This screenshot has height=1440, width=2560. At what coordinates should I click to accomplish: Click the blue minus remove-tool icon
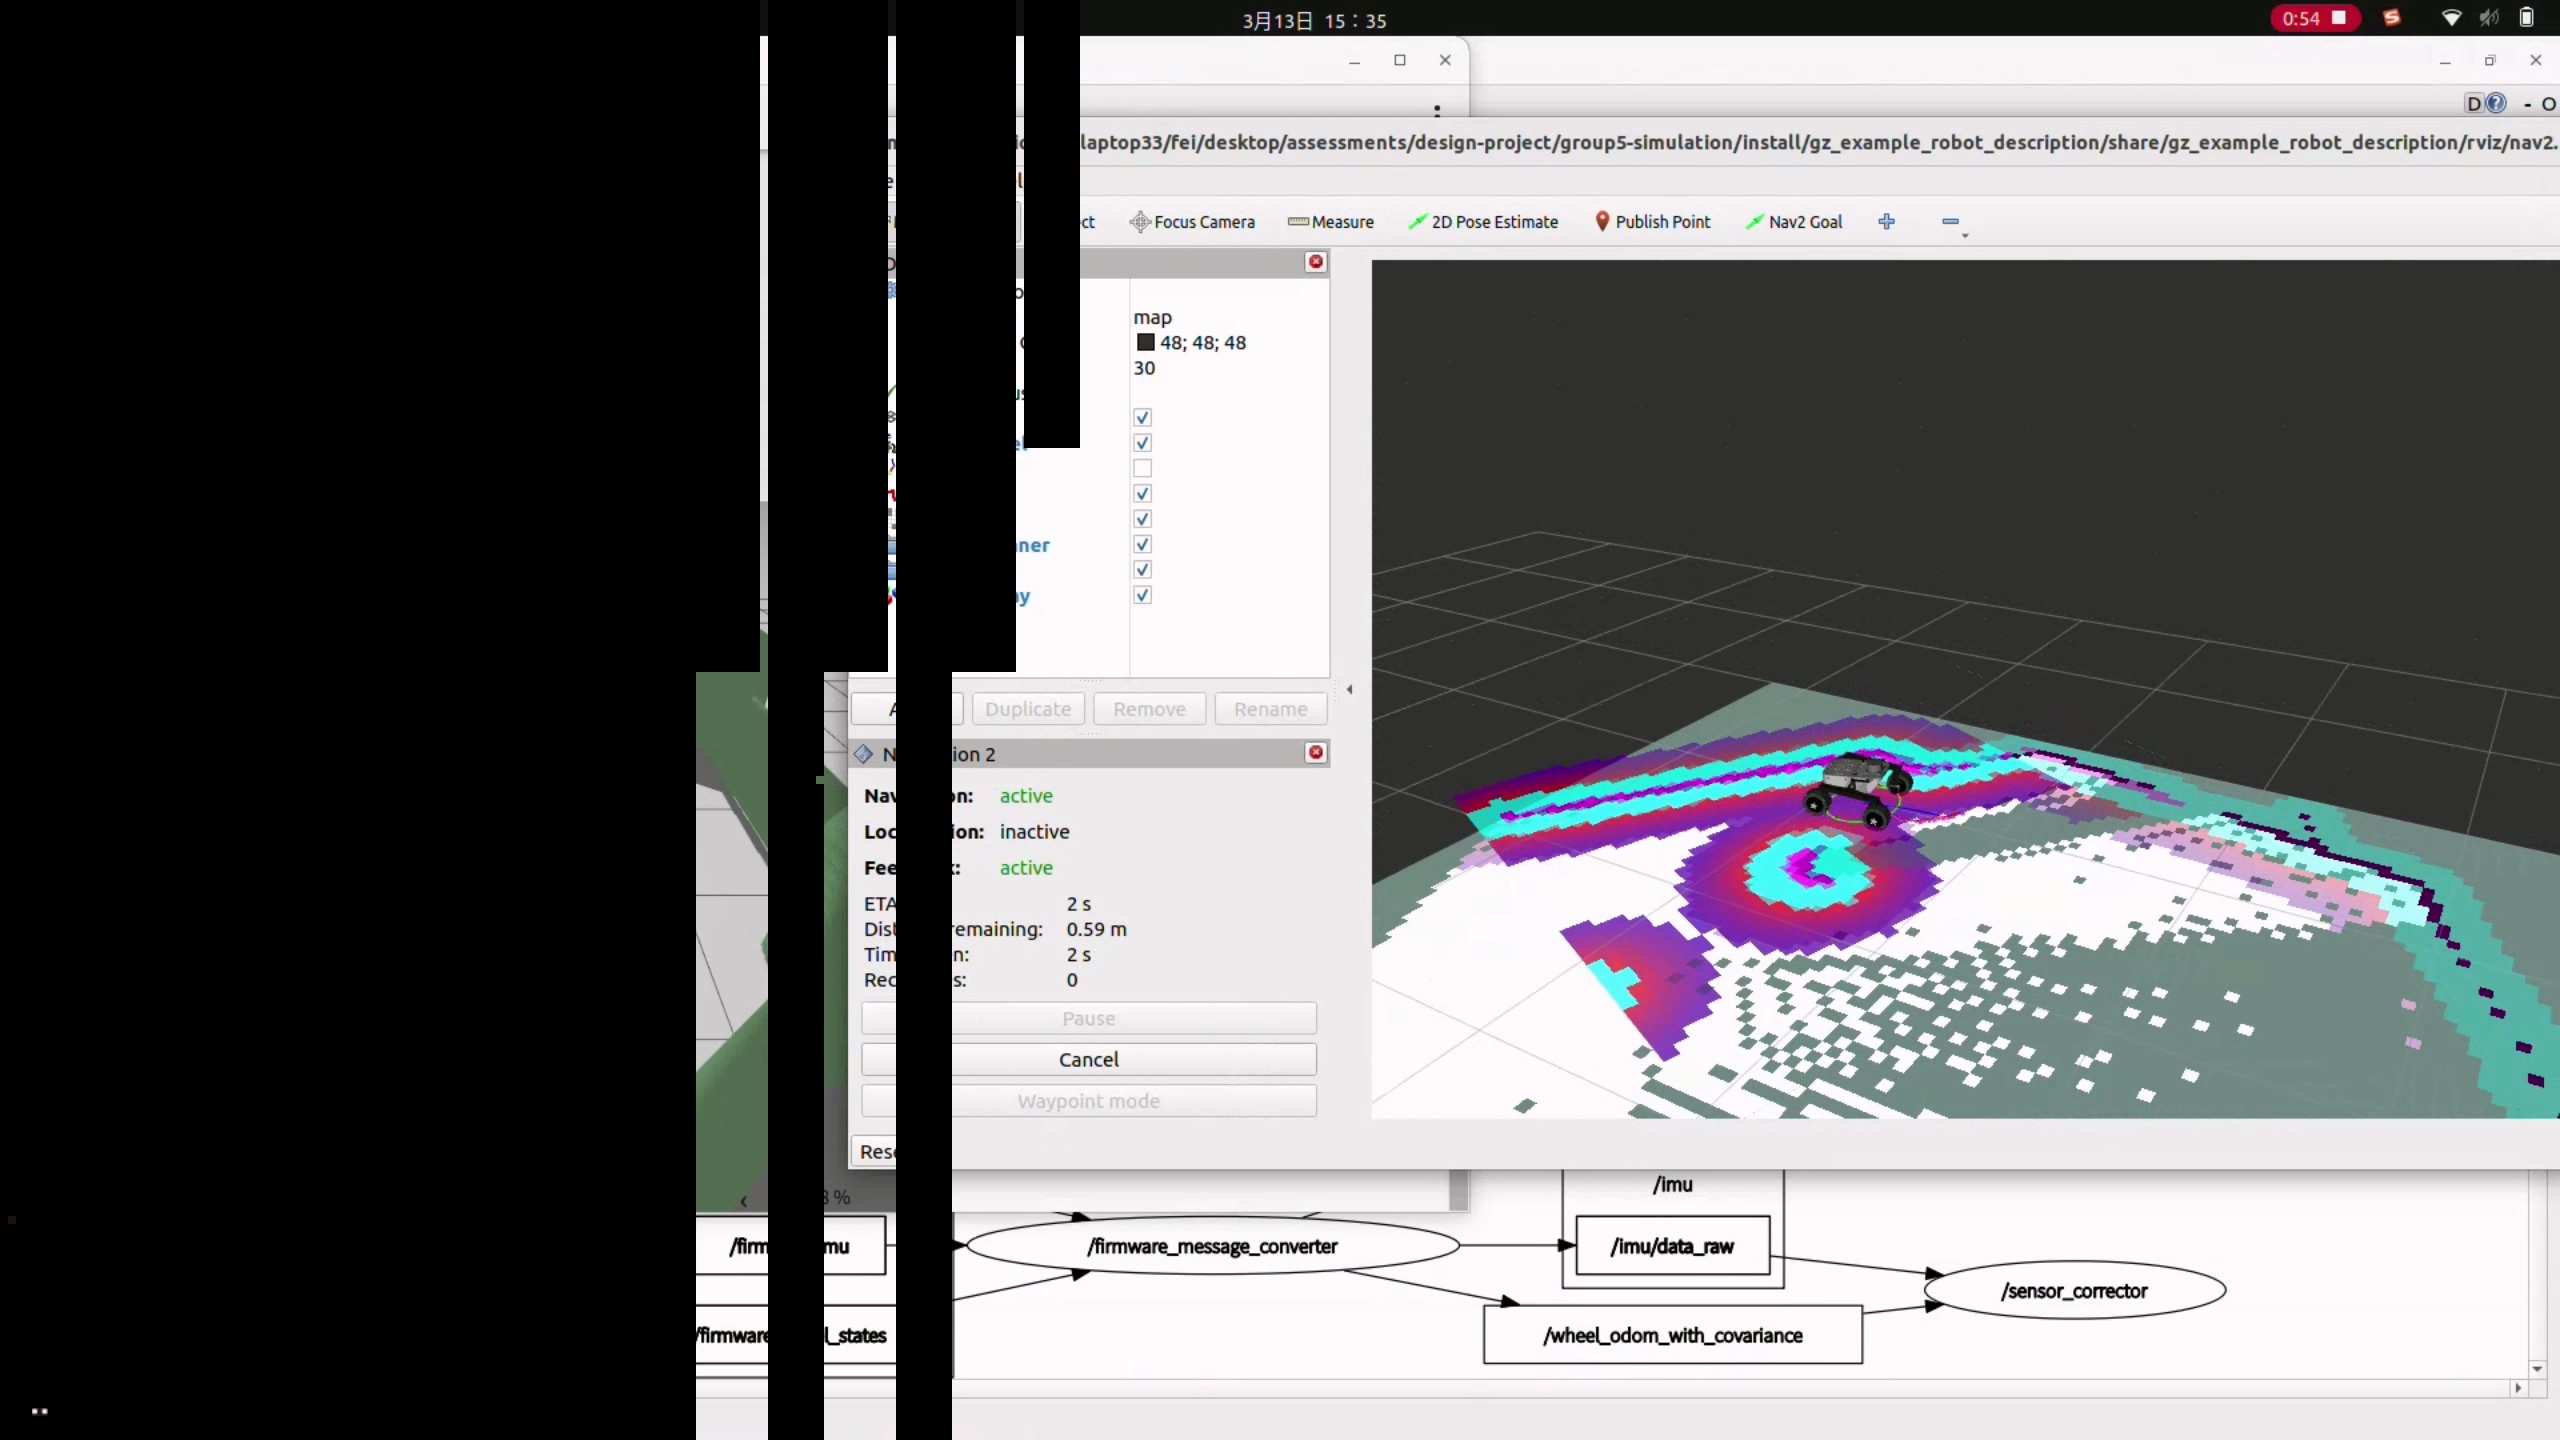pos(1950,221)
